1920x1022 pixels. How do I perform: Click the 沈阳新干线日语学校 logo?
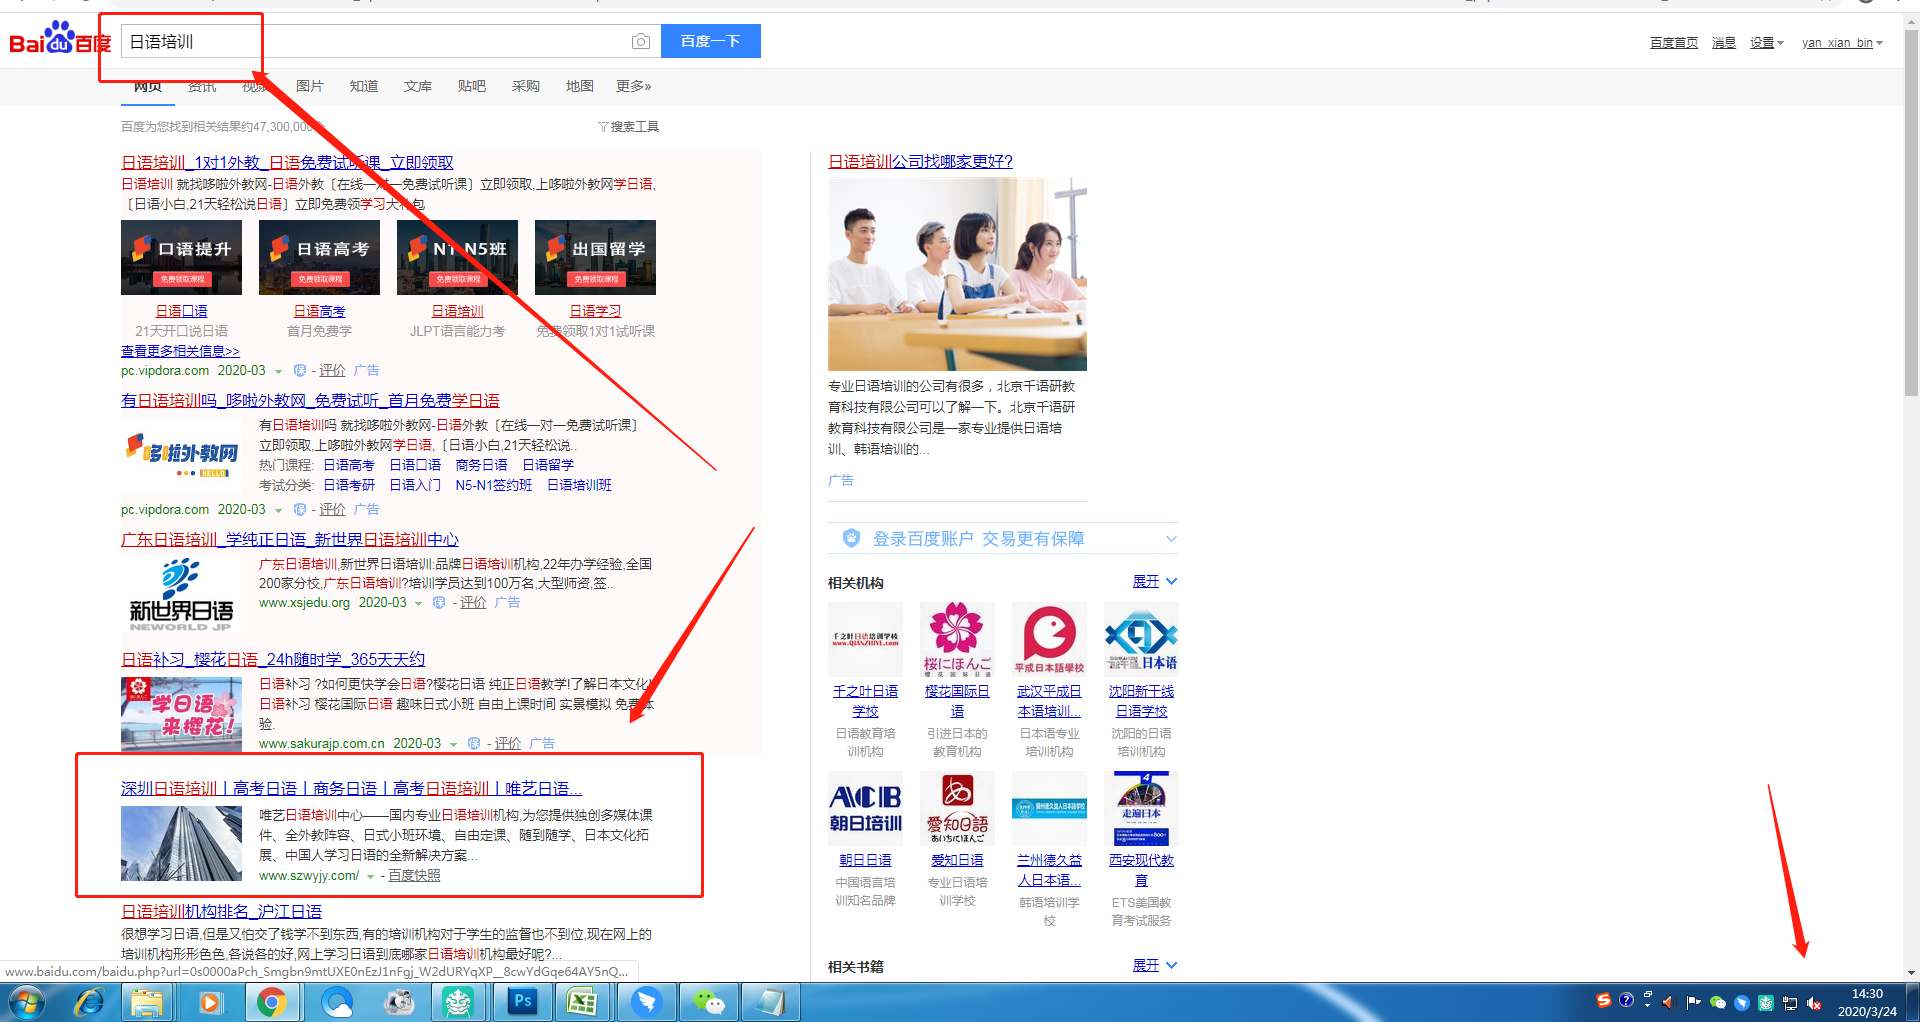(x=1141, y=639)
